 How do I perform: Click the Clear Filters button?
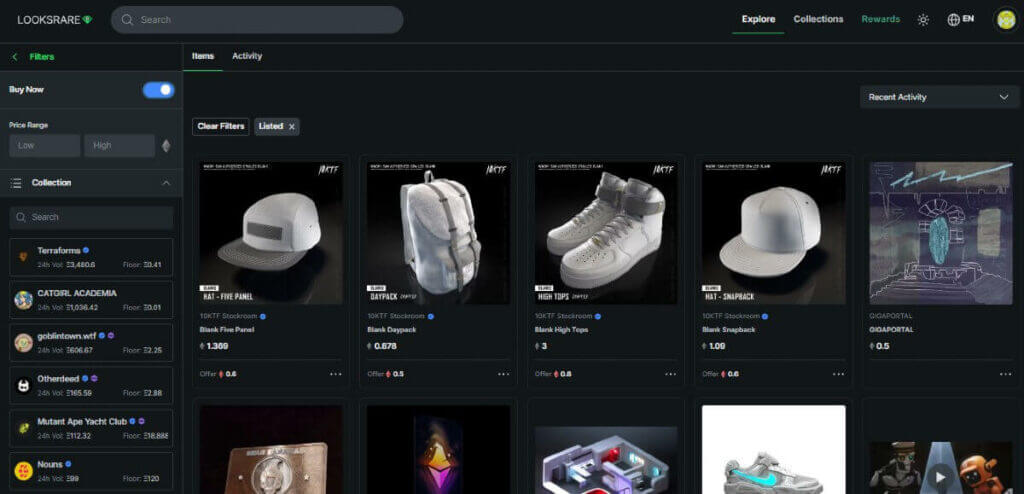[x=221, y=127]
